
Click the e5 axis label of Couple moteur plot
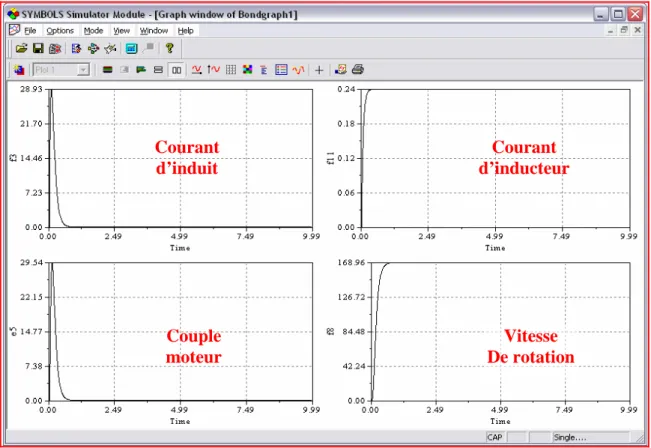coord(14,331)
